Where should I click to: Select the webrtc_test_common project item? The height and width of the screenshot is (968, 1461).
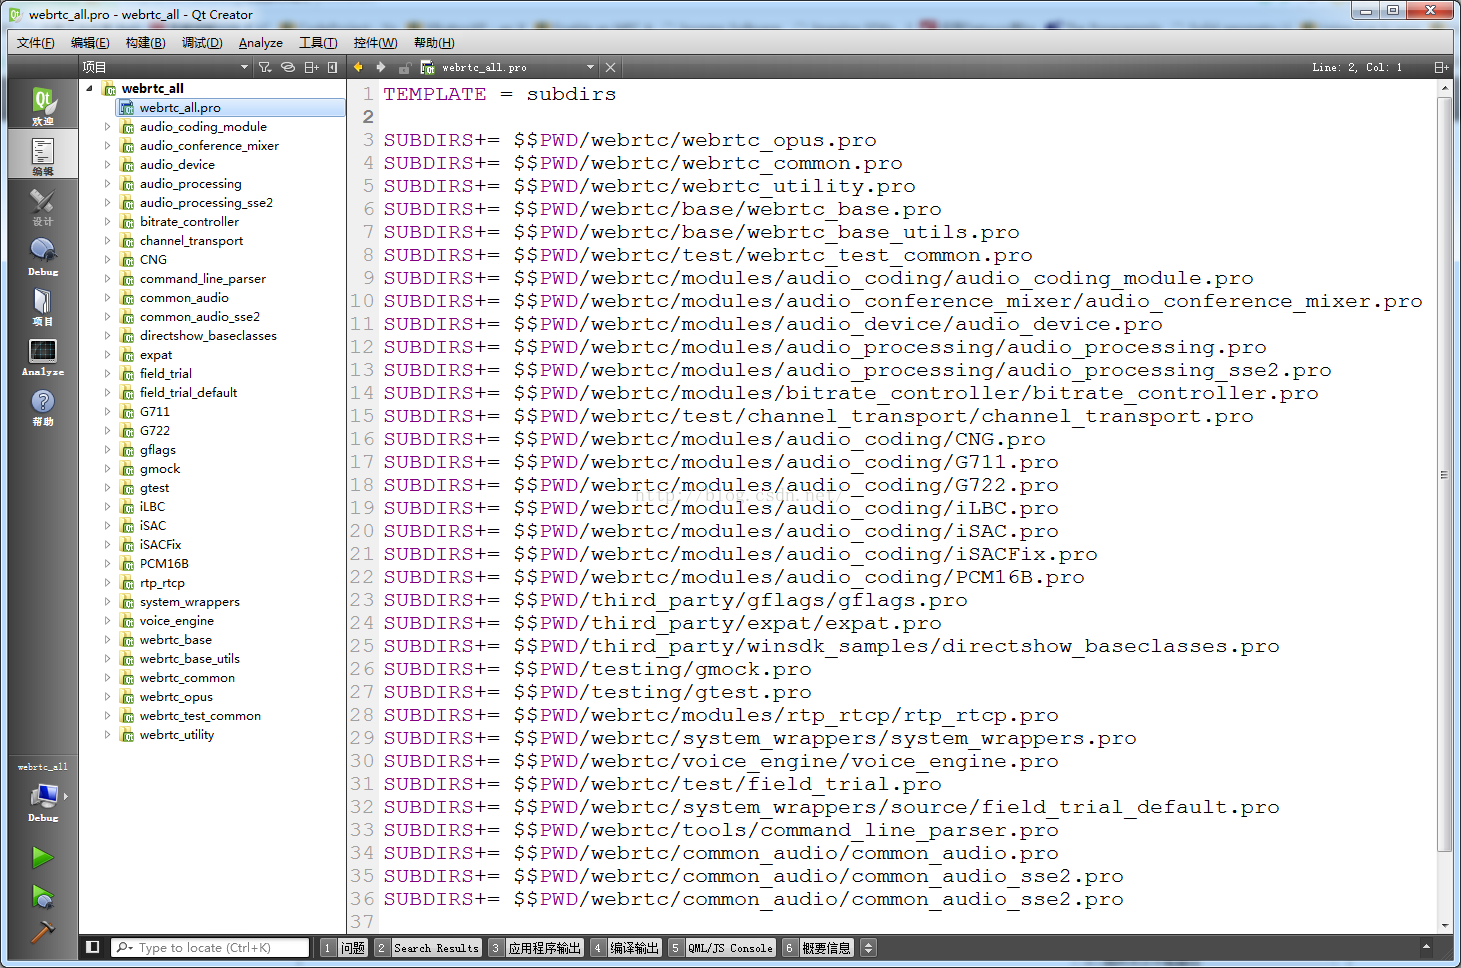pyautogui.click(x=200, y=716)
